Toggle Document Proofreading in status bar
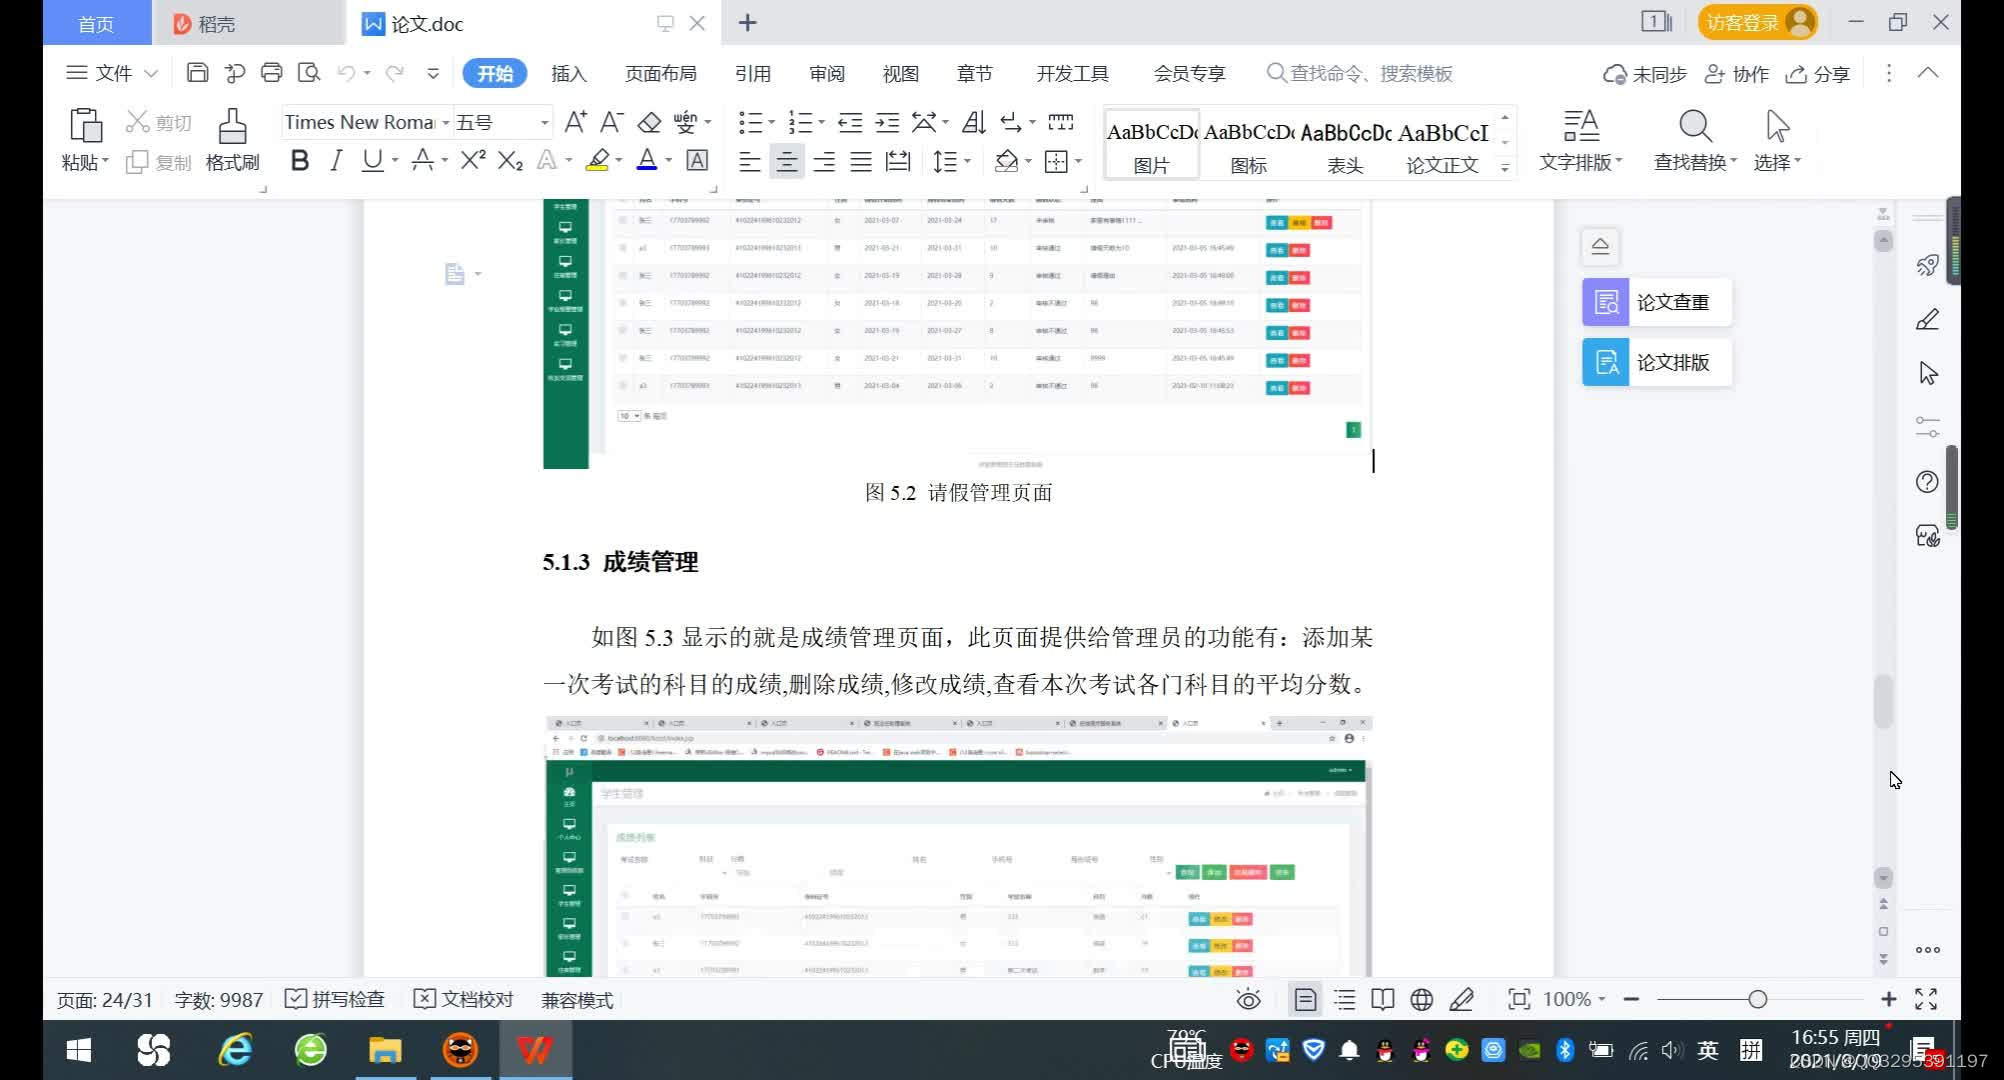 [464, 999]
